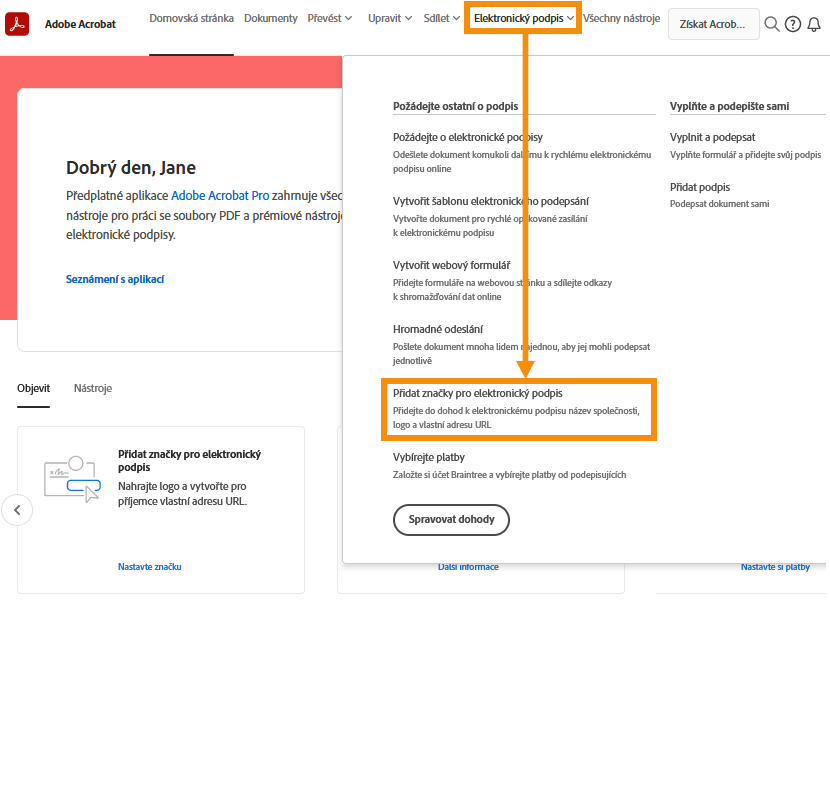
Task: Select the Objevit tab
Action: (33, 388)
